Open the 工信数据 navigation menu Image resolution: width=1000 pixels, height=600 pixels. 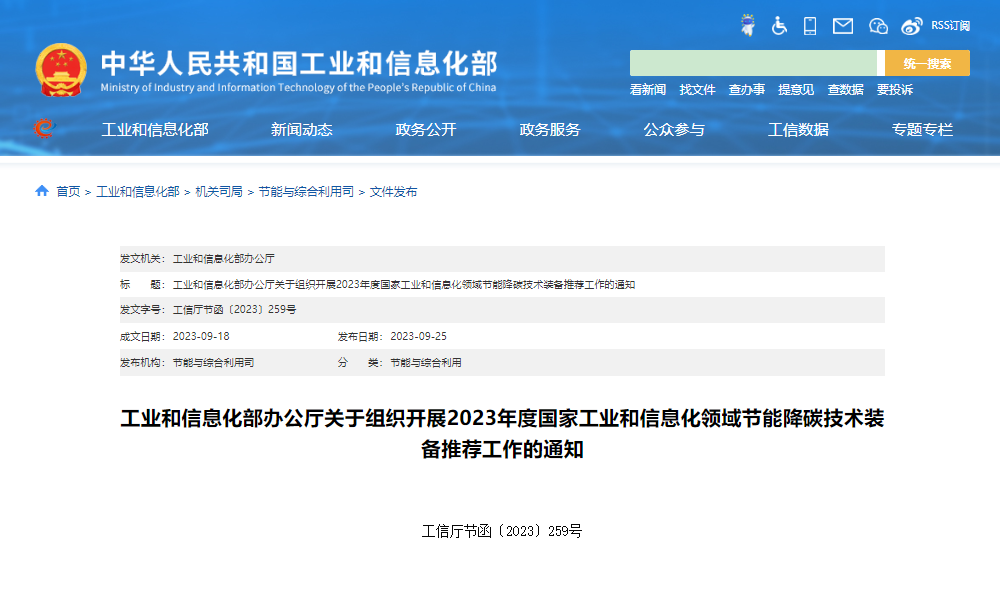[798, 130]
